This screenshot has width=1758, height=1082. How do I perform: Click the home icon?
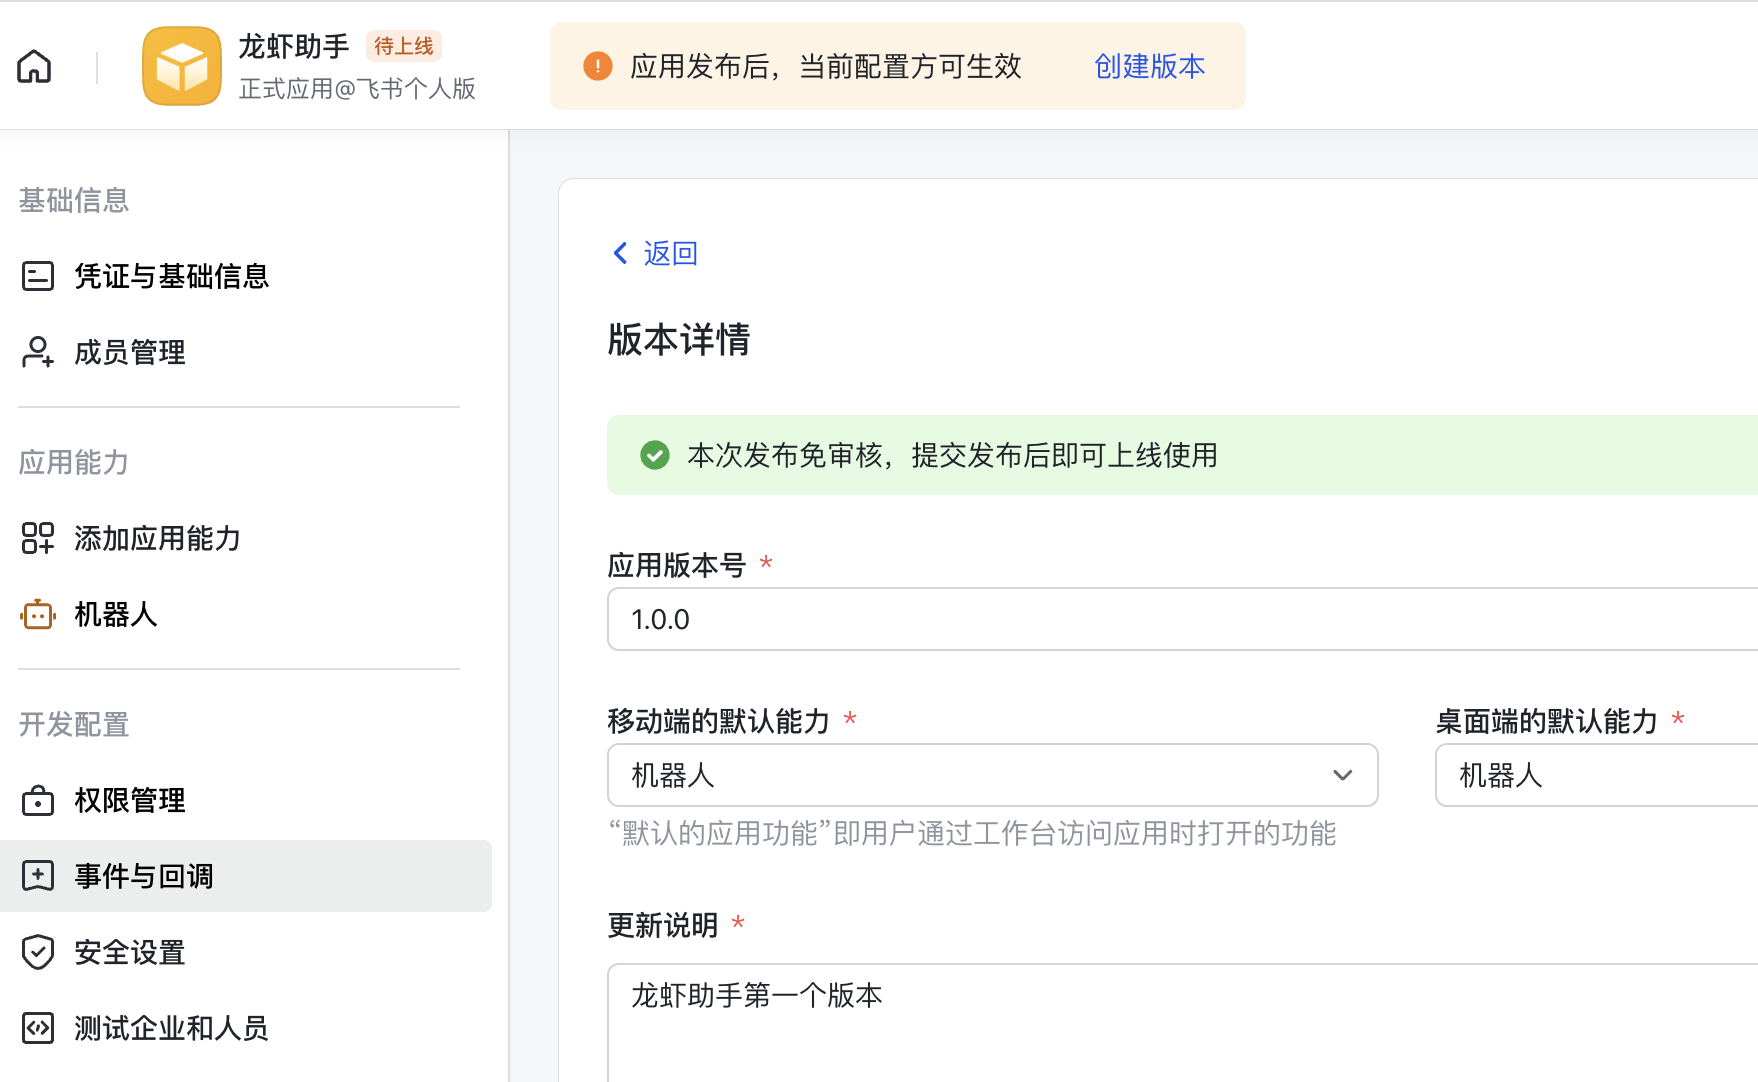(33, 66)
